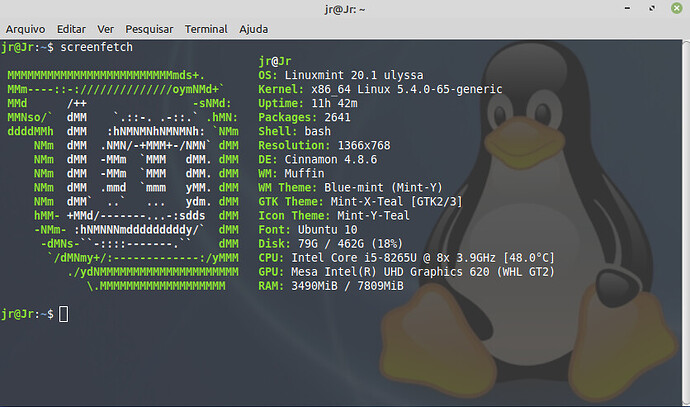Open the Editar menu
The height and width of the screenshot is (407, 690).
pos(71,29)
